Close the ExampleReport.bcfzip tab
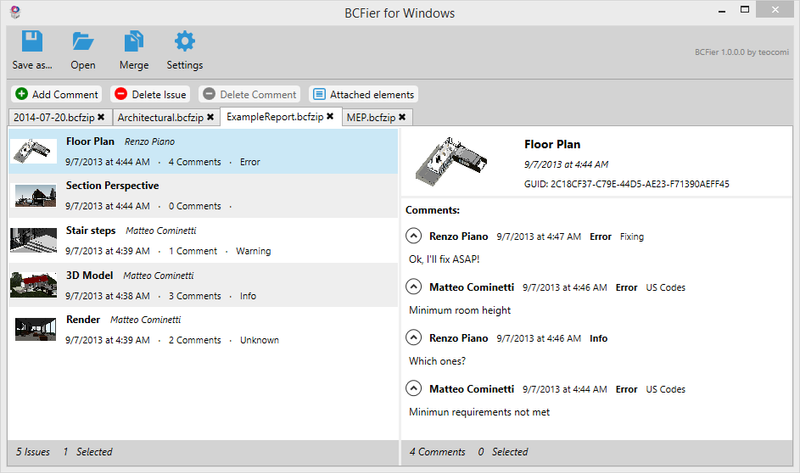Image resolution: width=800 pixels, height=473 pixels. pyautogui.click(x=329, y=117)
